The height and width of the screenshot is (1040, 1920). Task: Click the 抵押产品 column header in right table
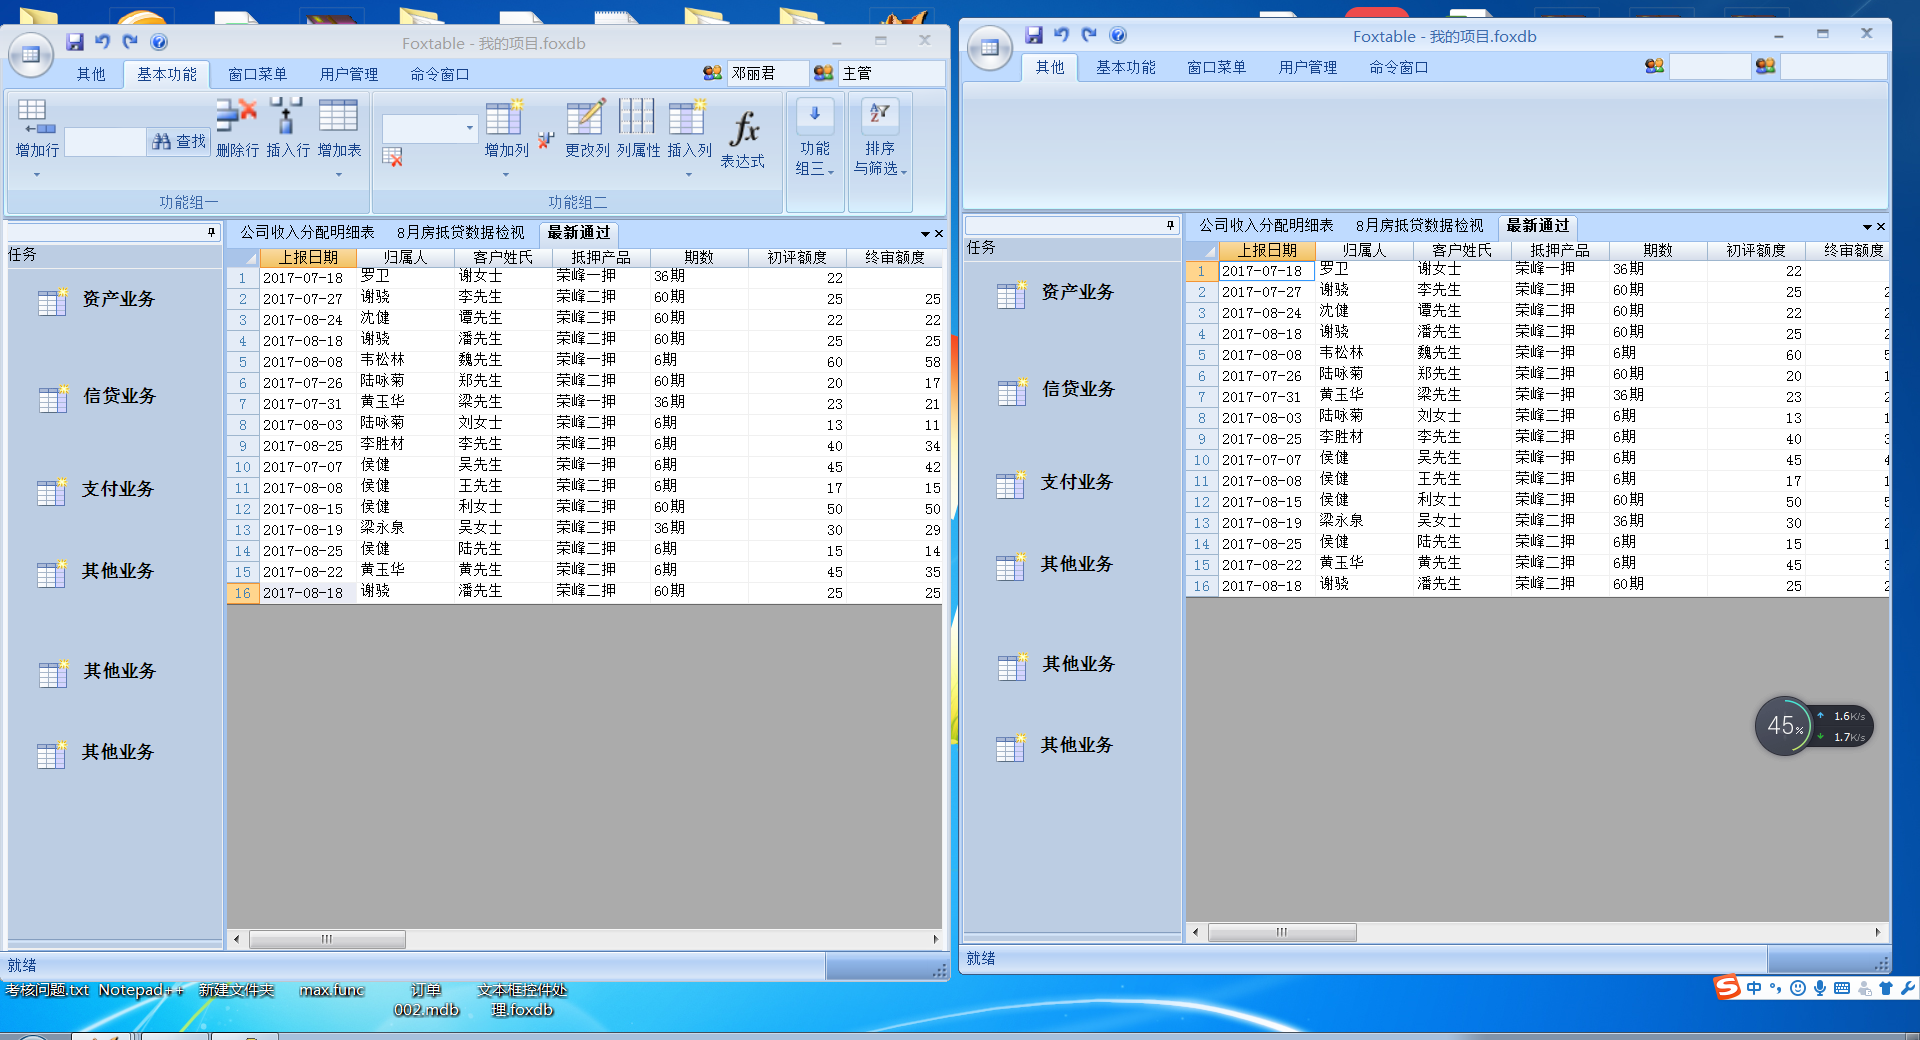click(x=1559, y=250)
